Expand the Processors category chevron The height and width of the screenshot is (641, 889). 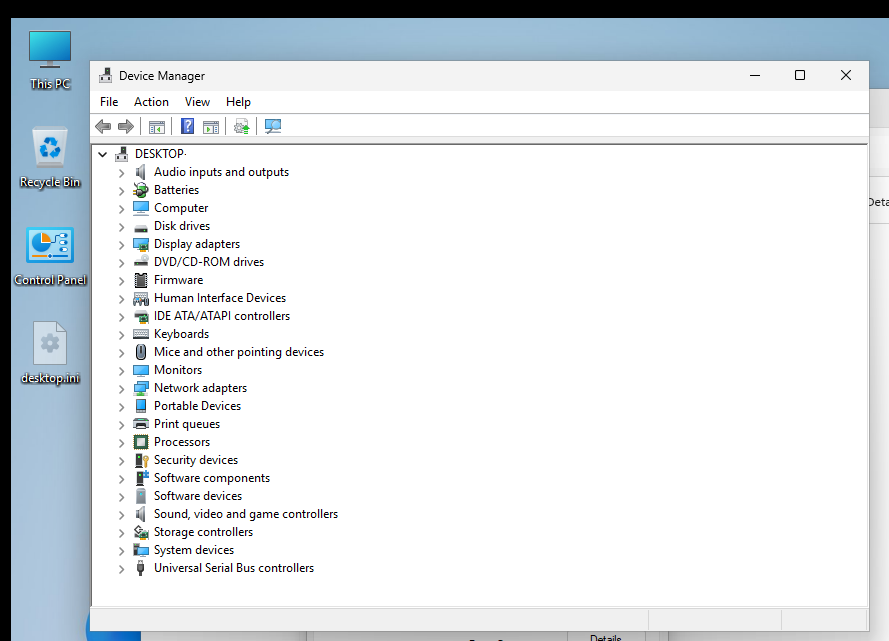coord(121,443)
